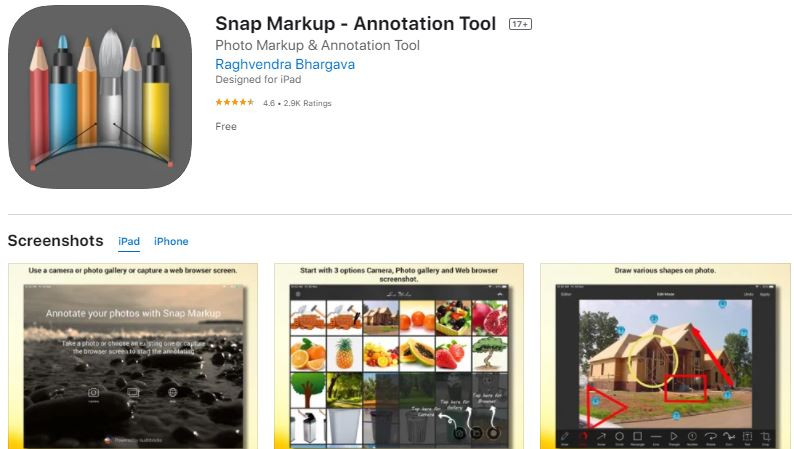Open Raghvendra Bhargava developer link
The width and height of the screenshot is (794, 449).
pyautogui.click(x=285, y=64)
